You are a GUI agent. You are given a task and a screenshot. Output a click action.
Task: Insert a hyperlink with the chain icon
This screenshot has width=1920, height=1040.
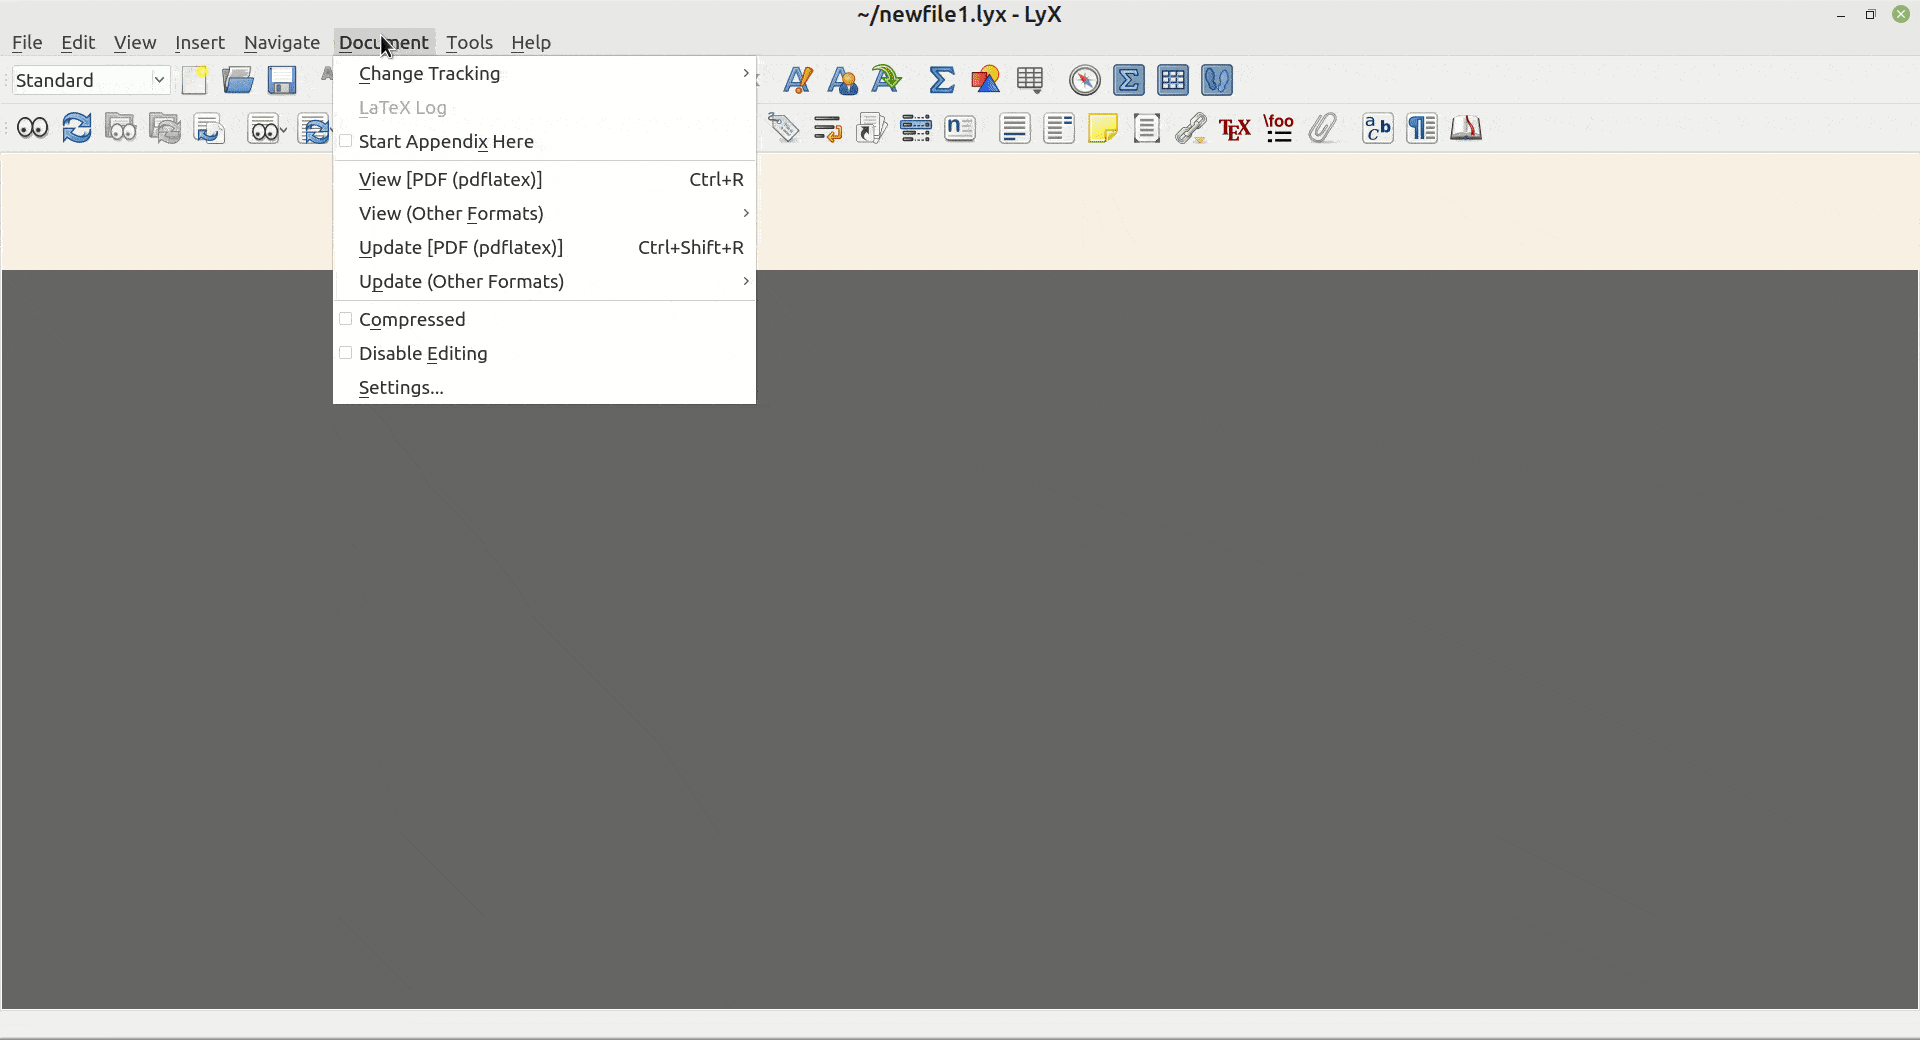1190,128
